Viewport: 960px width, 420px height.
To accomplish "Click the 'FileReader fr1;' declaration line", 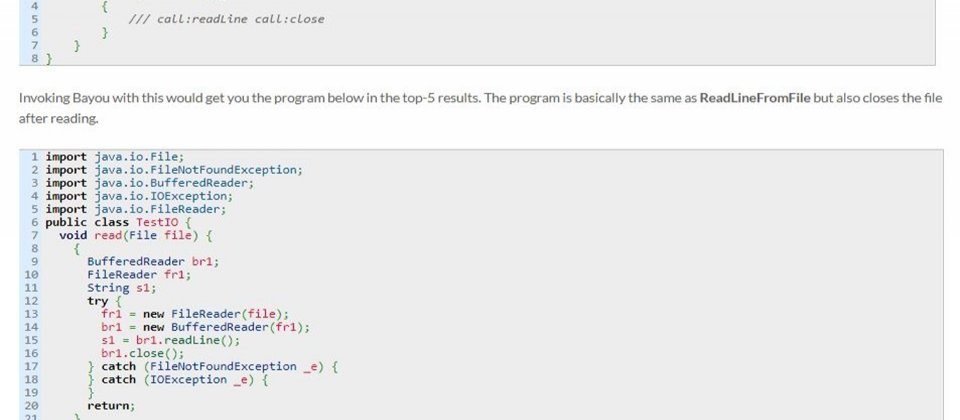I will pyautogui.click(x=139, y=275).
